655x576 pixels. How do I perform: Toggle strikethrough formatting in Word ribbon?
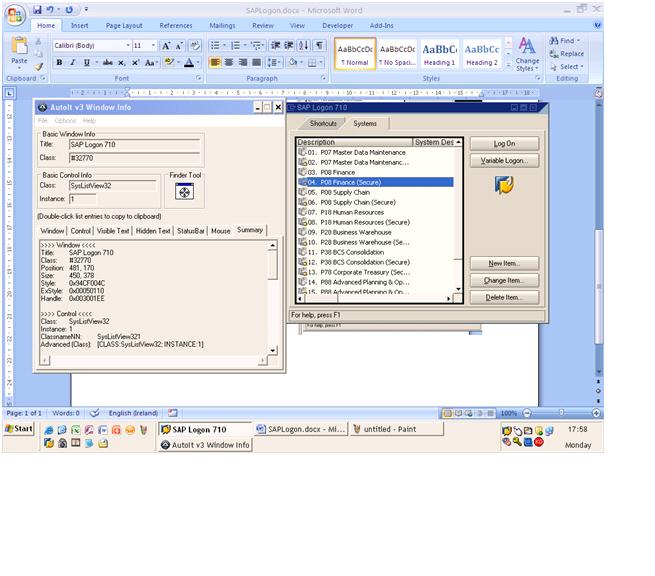click(x=107, y=63)
